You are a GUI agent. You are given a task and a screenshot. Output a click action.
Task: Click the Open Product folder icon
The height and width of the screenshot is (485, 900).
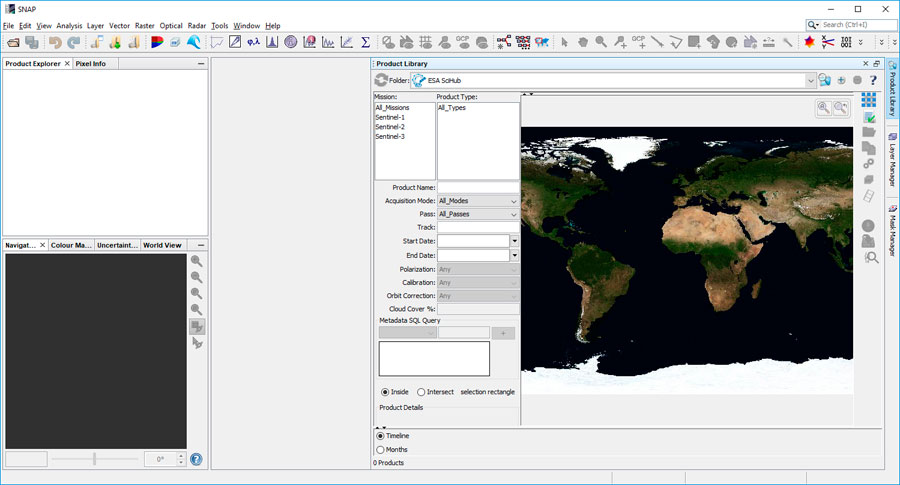14,42
